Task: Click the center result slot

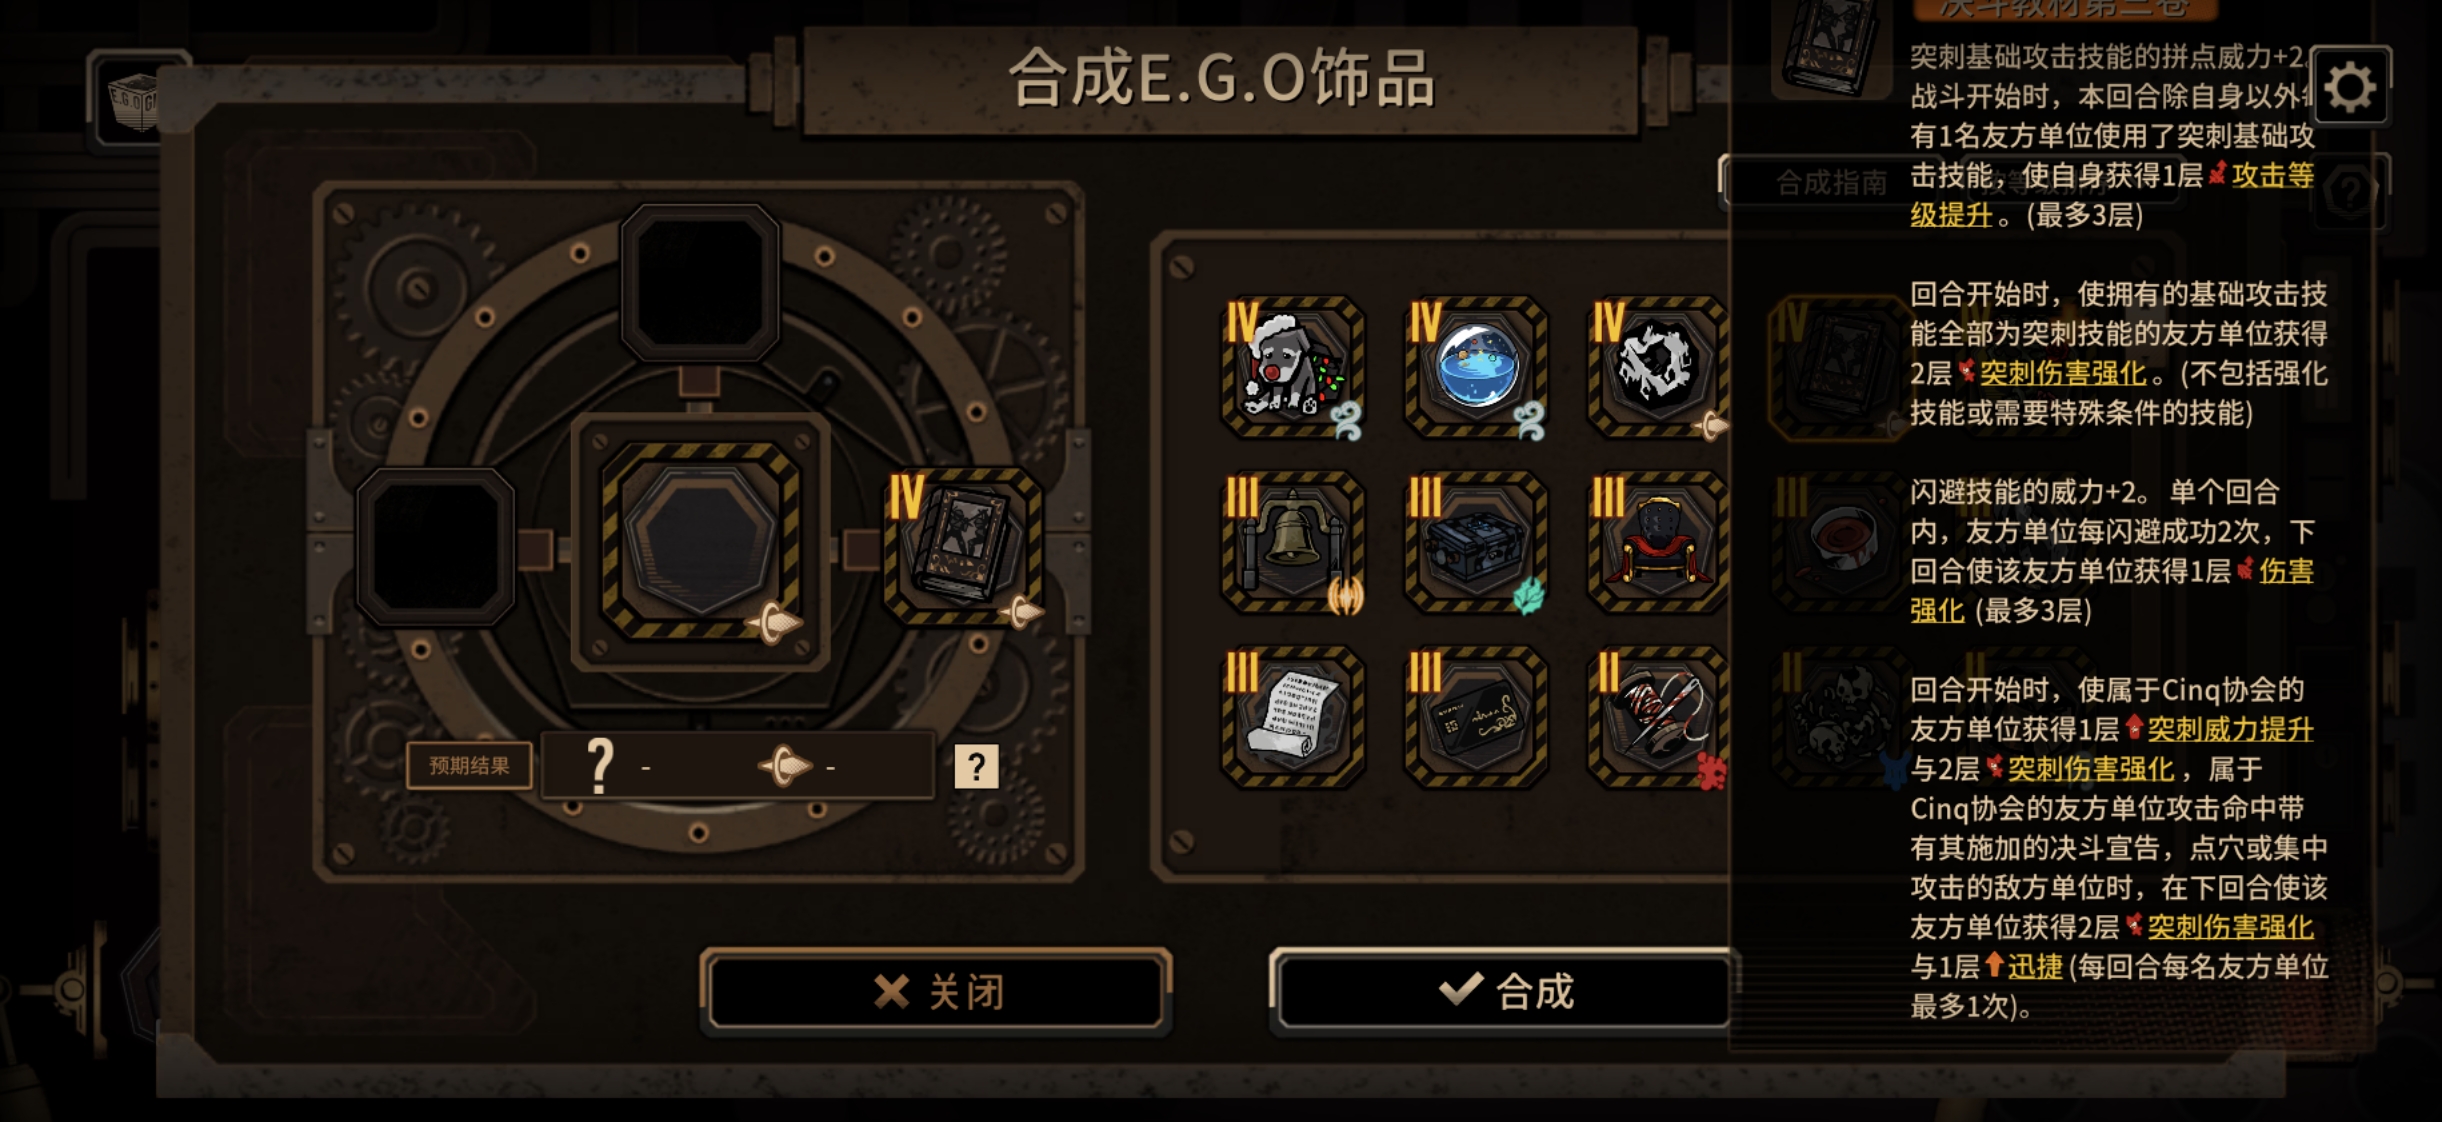Action: click(700, 542)
